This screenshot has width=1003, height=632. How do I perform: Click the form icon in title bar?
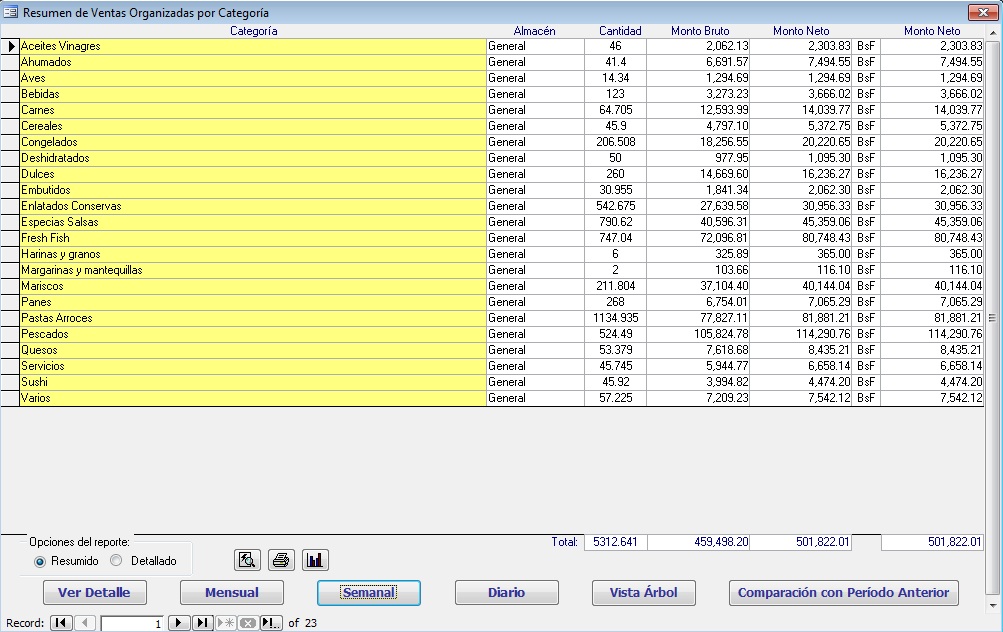(x=10, y=12)
